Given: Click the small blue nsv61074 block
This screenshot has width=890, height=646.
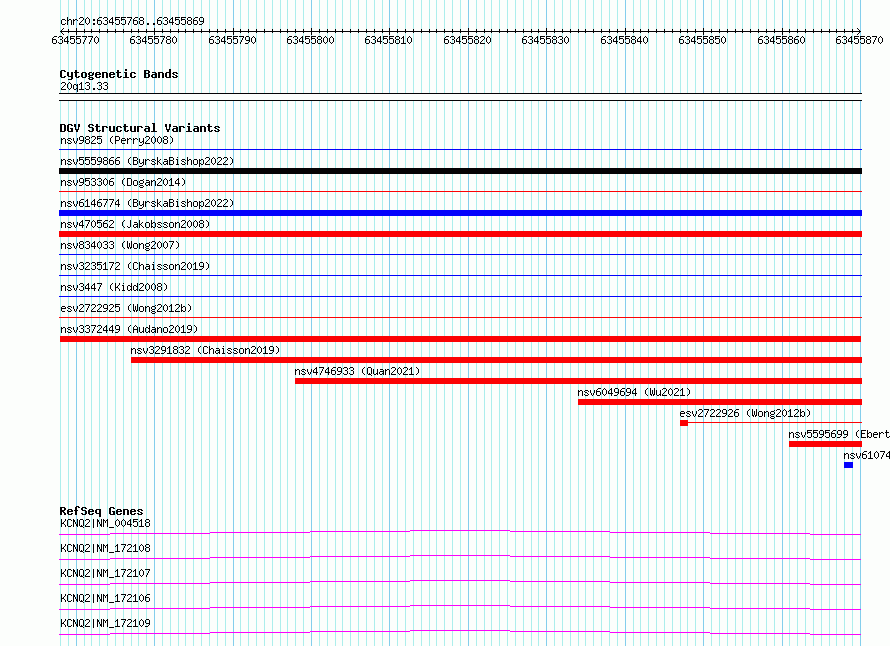Looking at the screenshot, I should pyautogui.click(x=849, y=465).
